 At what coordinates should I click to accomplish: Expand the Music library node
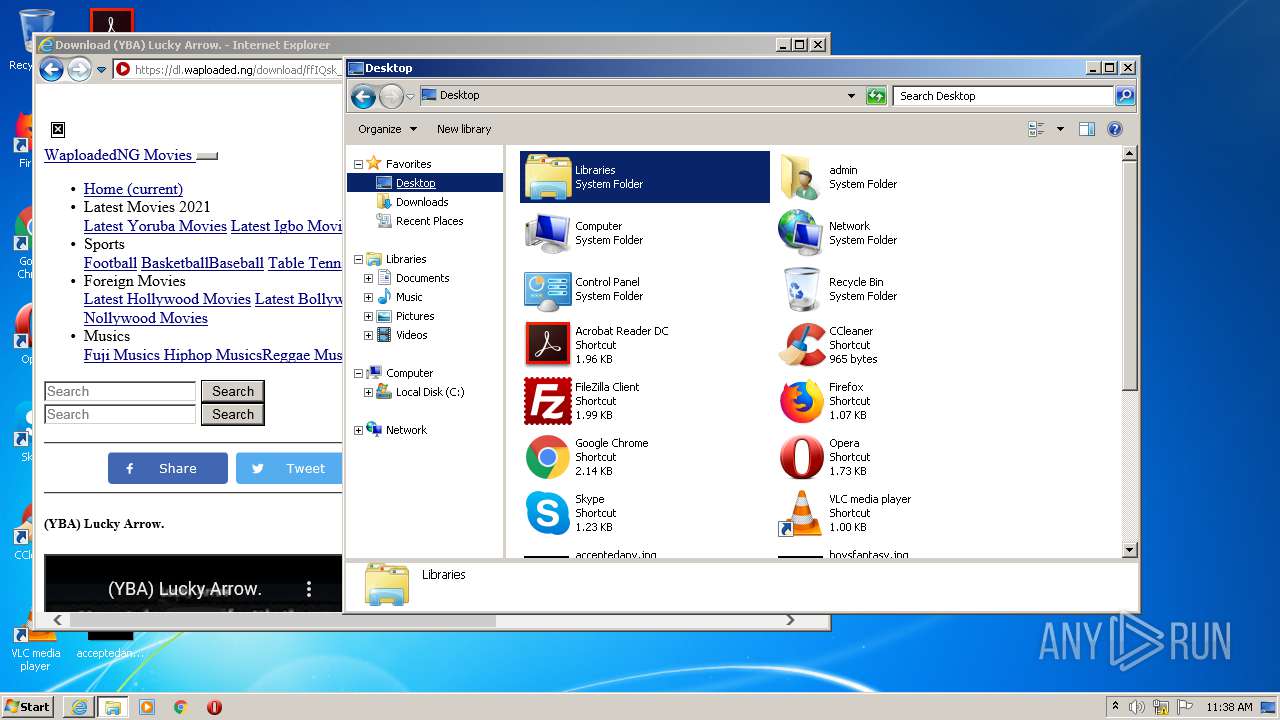click(x=368, y=297)
